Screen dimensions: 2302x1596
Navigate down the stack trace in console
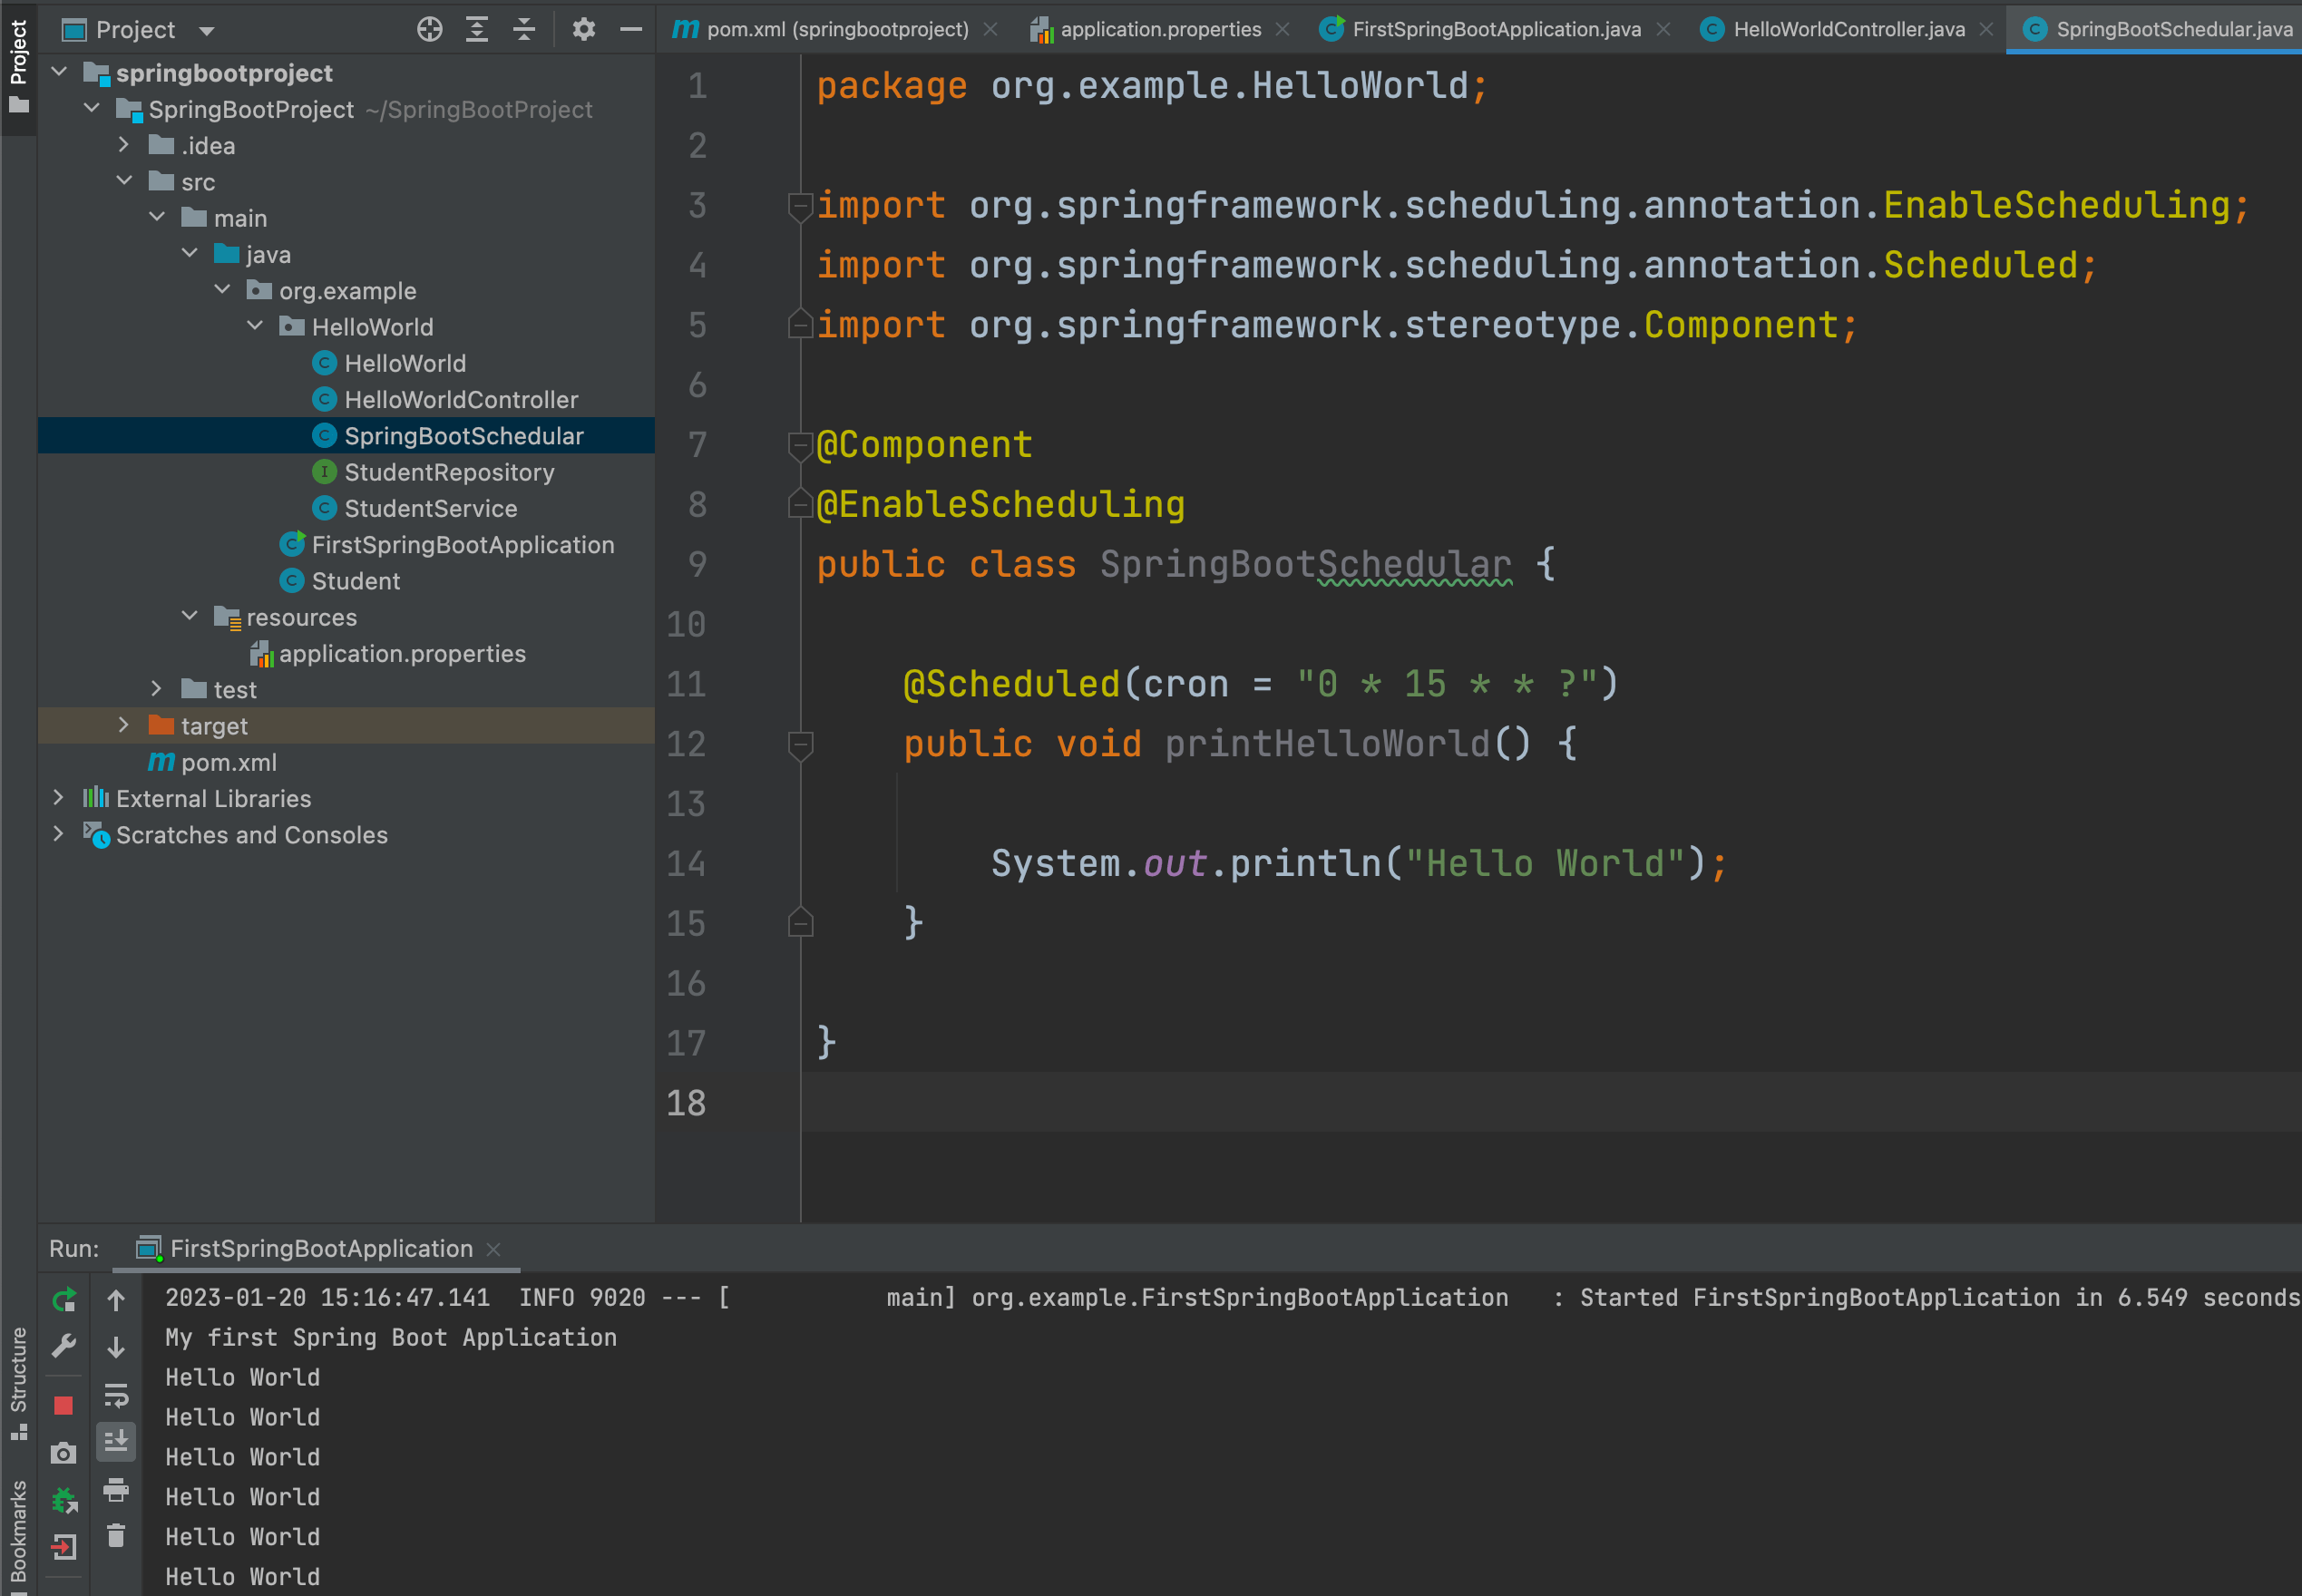point(117,1345)
